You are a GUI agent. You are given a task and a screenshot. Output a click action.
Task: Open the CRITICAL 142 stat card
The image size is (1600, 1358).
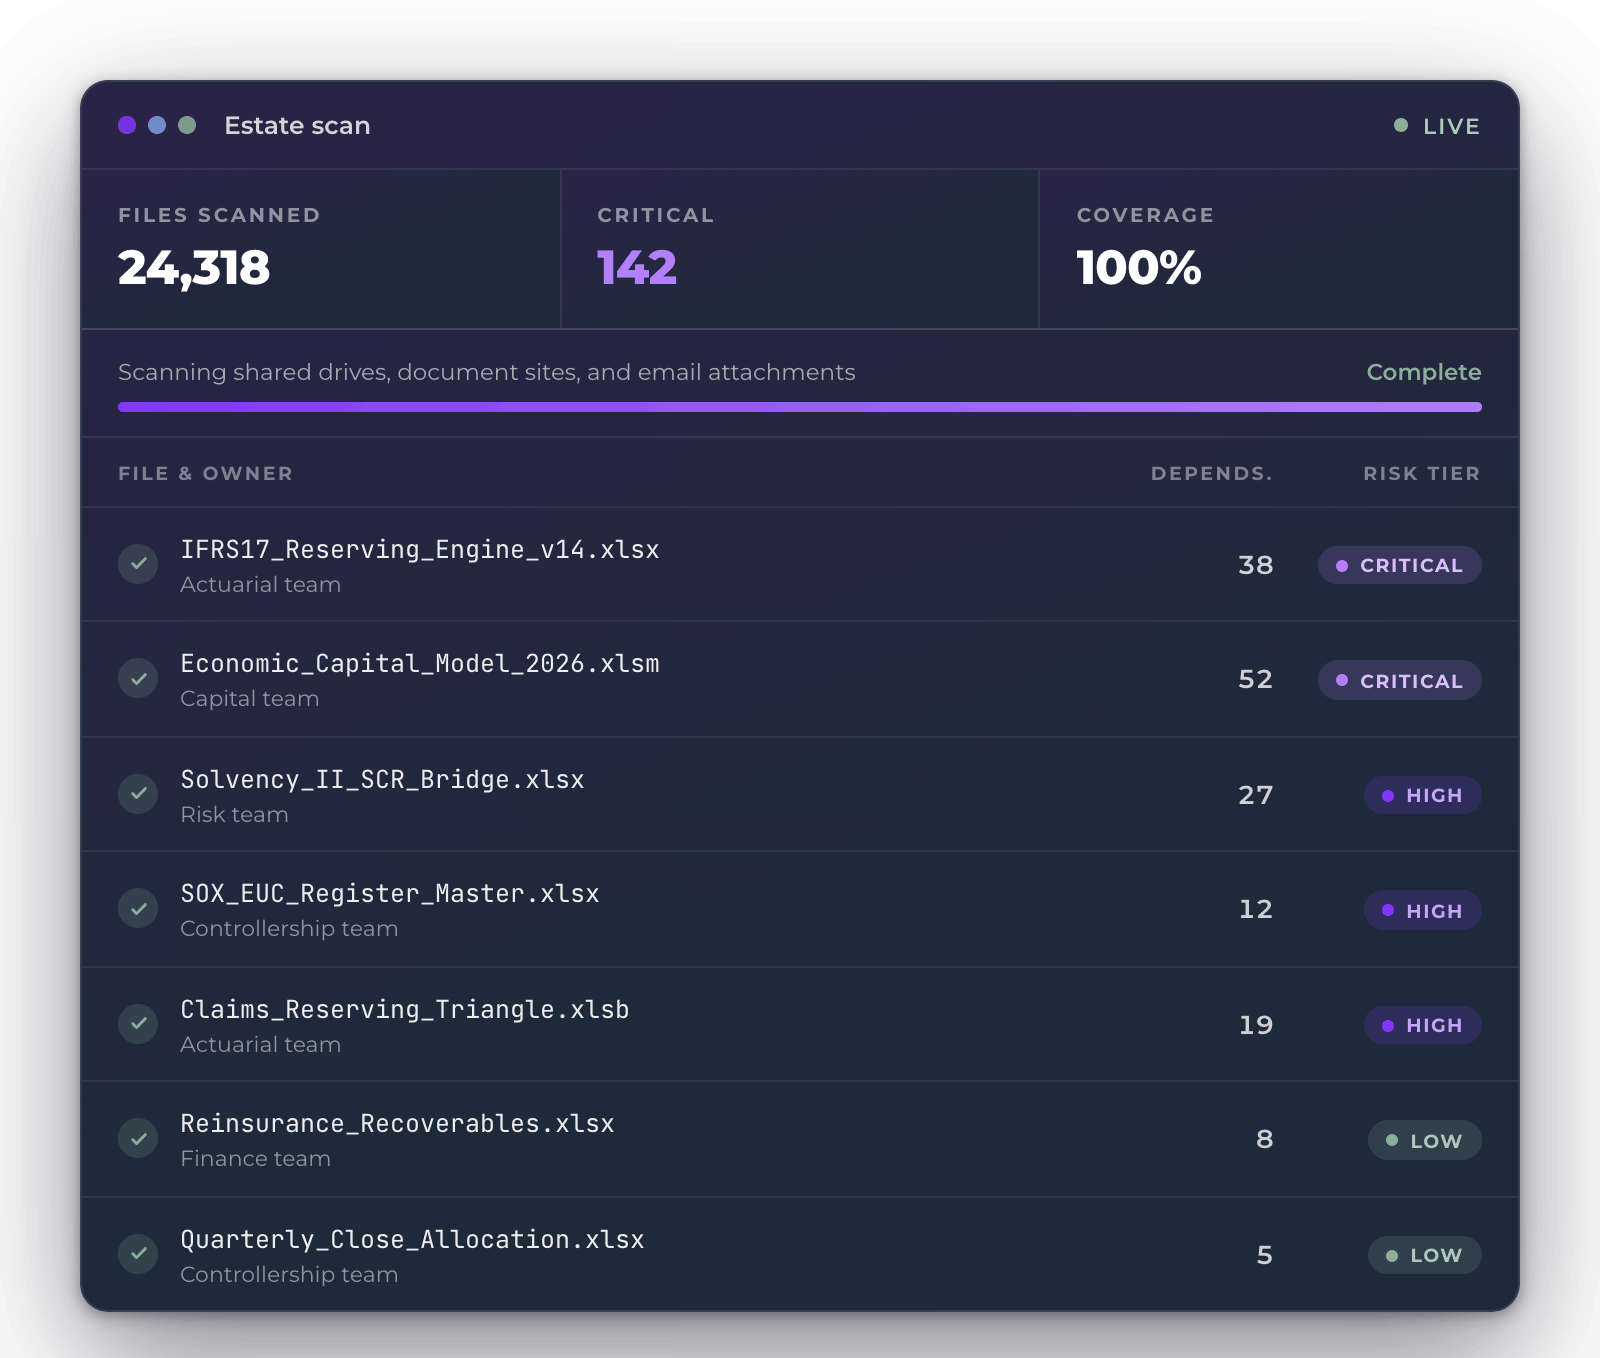[x=800, y=249]
